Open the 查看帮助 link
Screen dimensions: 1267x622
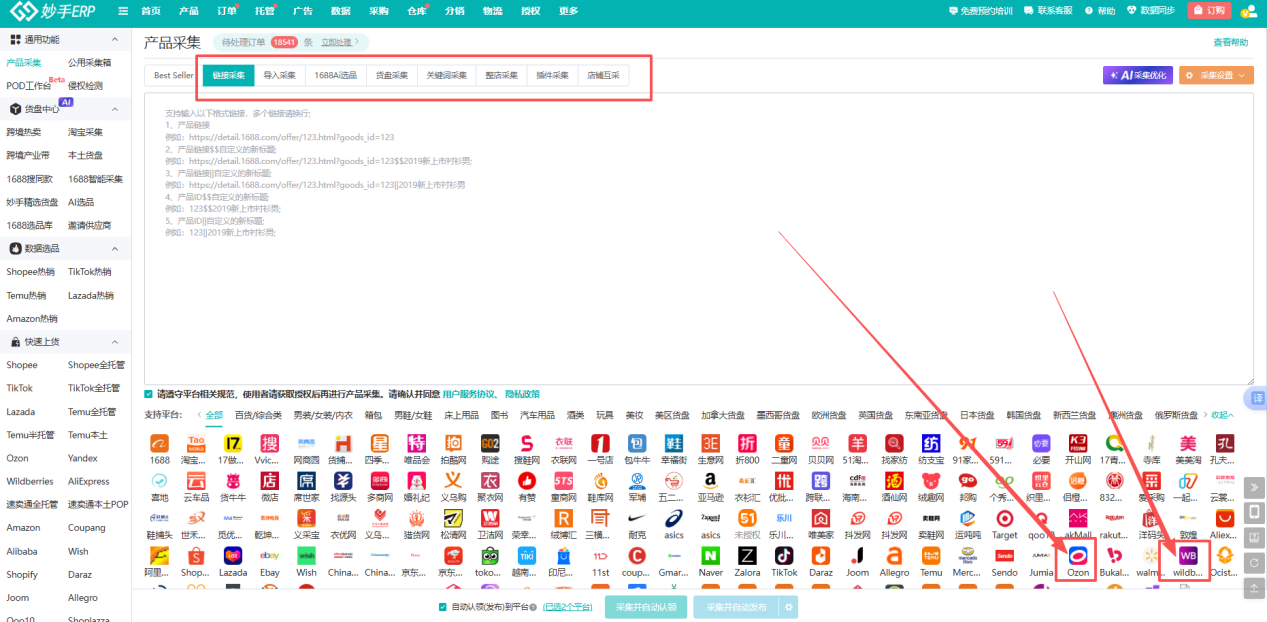pyautogui.click(x=1231, y=42)
